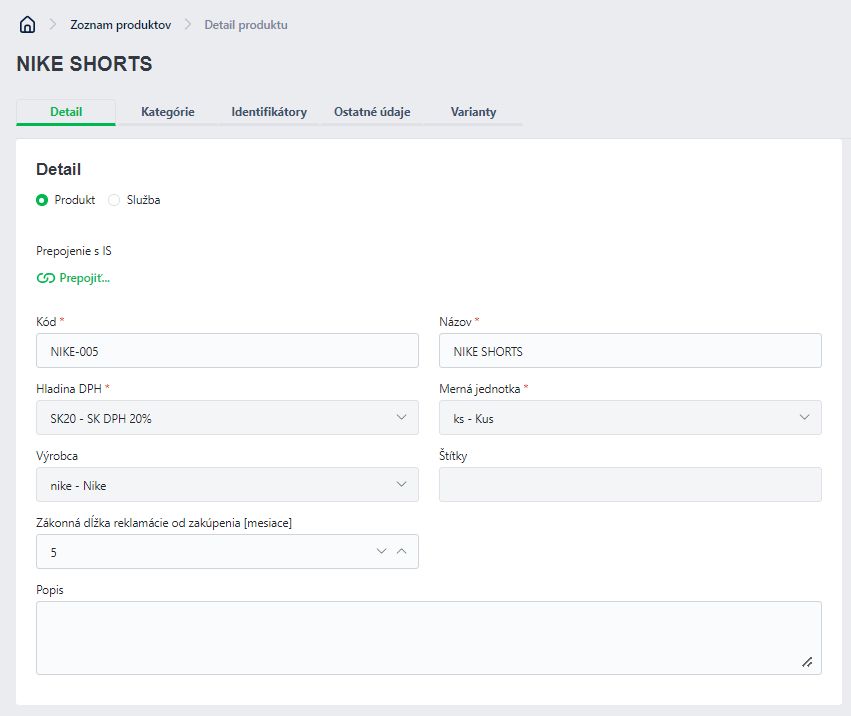851x716 pixels.
Task: Open the Výrobca dropdown
Action: coord(227,484)
